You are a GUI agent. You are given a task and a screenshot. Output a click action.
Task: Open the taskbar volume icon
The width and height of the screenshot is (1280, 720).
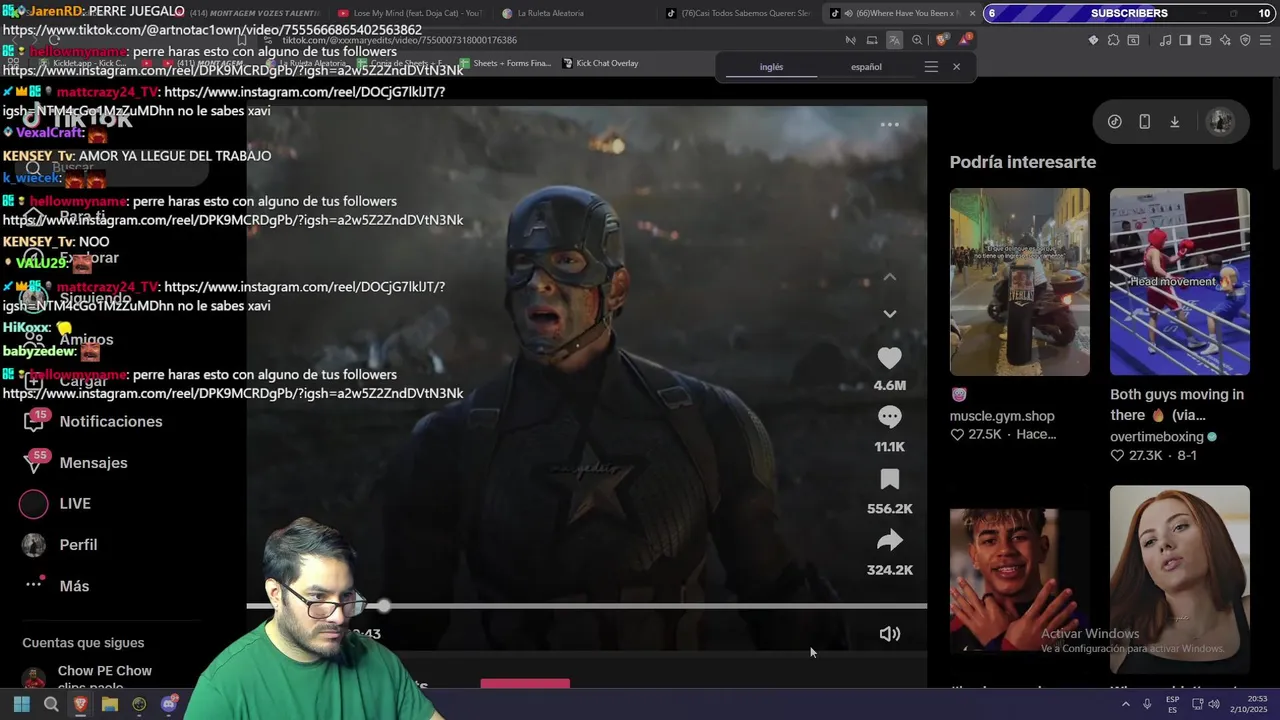point(1213,704)
